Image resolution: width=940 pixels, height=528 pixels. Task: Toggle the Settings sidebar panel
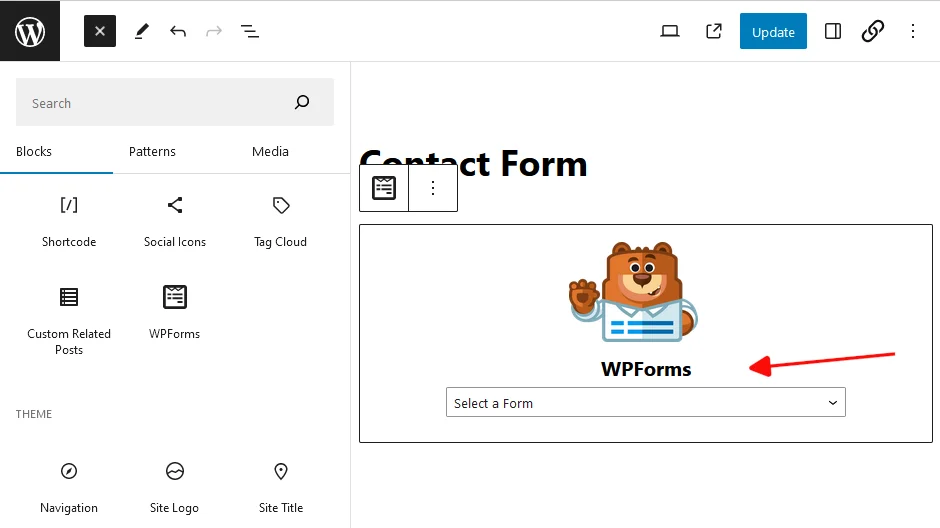pos(833,31)
